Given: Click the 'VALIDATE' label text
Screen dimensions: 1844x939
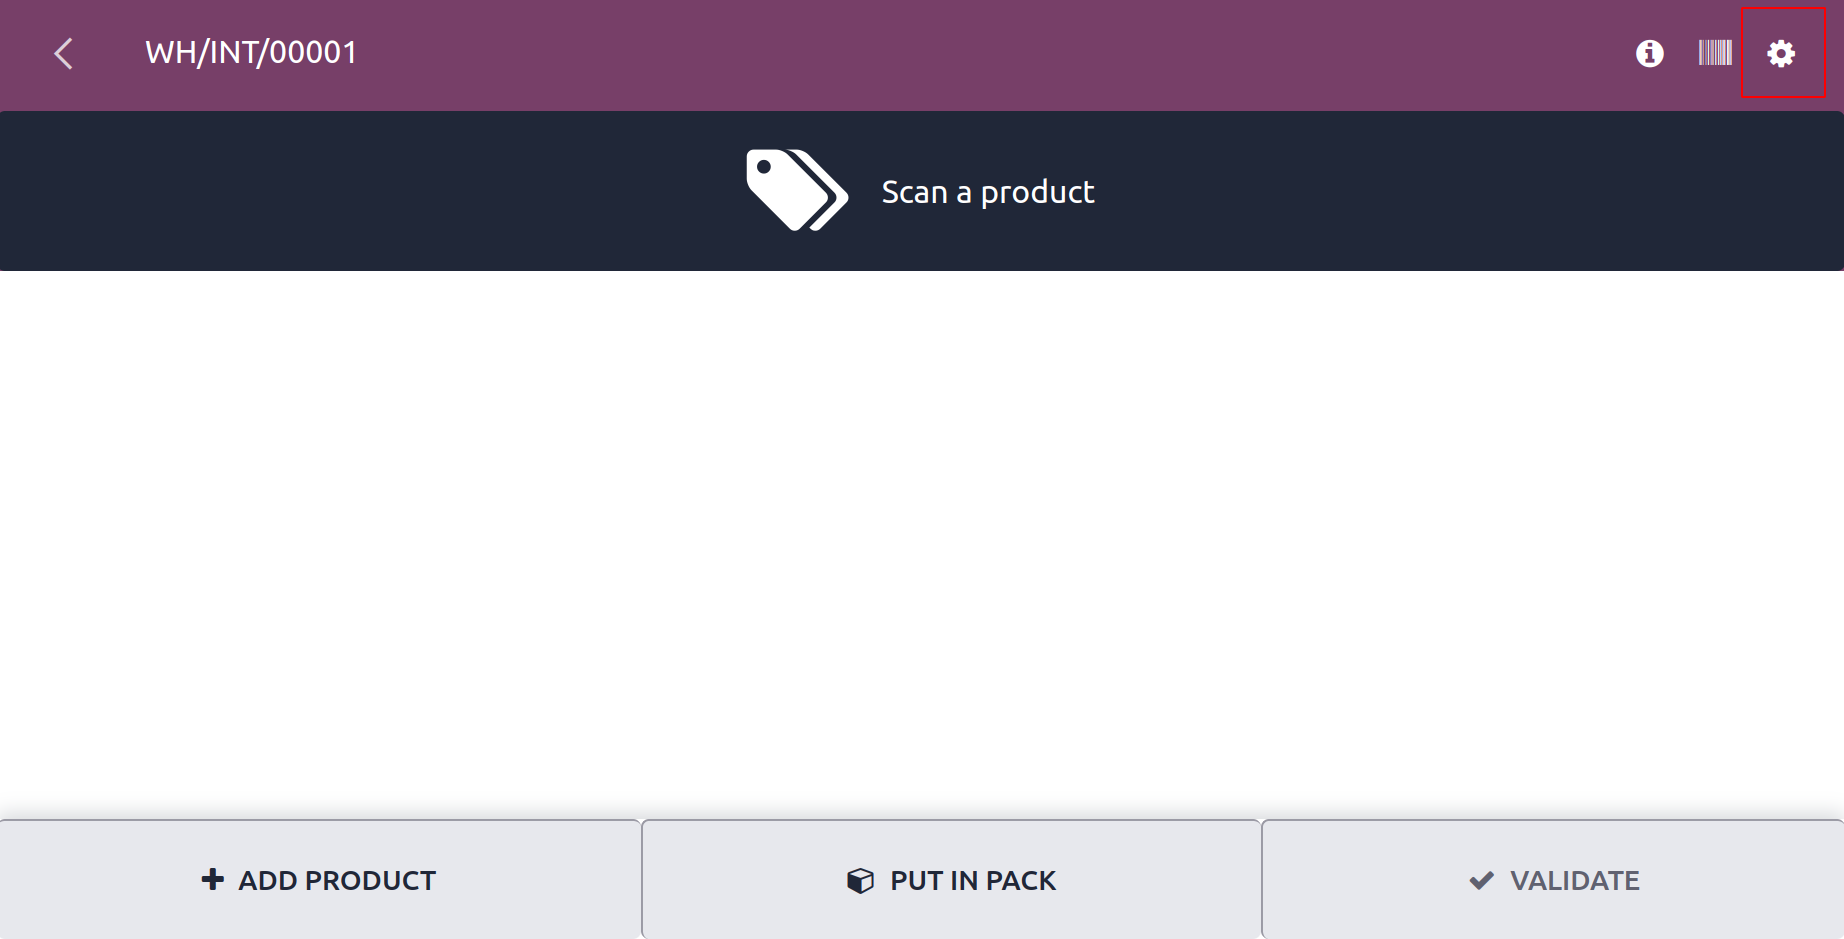Looking at the screenshot, I should 1575,881.
